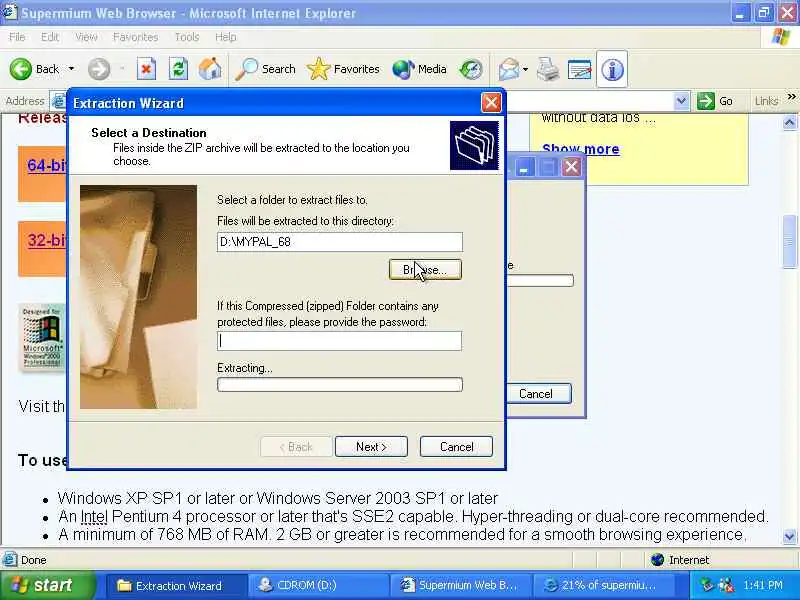Click the page icon next to Done
Viewport: 800px width, 600px height.
click(x=10, y=560)
